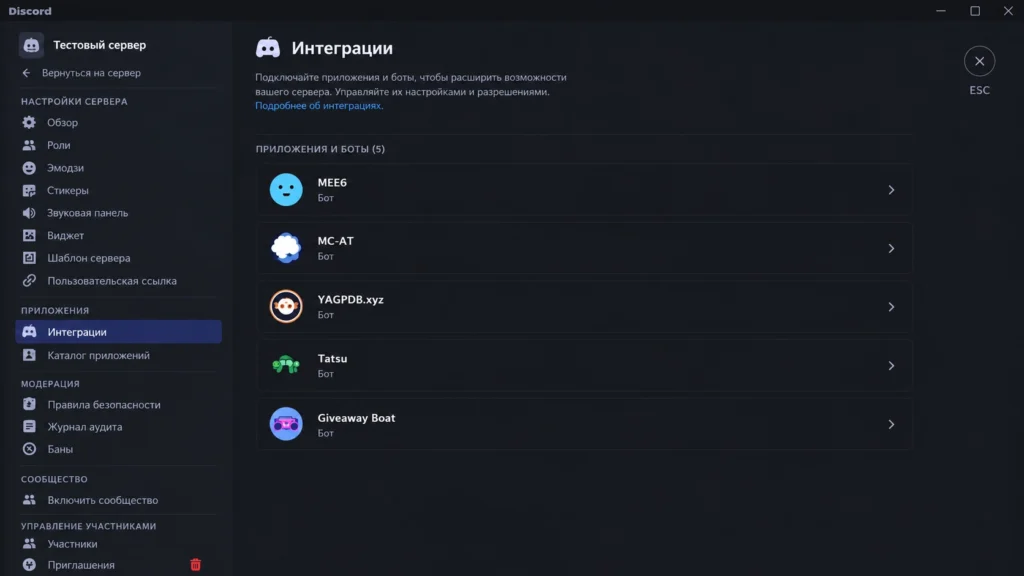Click the Tatsu bot name text
This screenshot has height=576, width=1024.
(332, 359)
